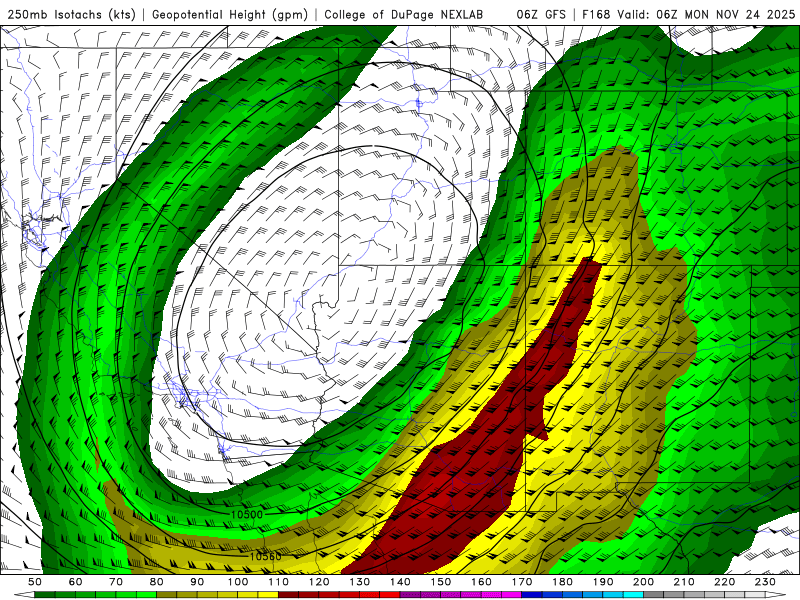Click the 100 knot legend label
This screenshot has width=800, height=600.
tap(238, 582)
